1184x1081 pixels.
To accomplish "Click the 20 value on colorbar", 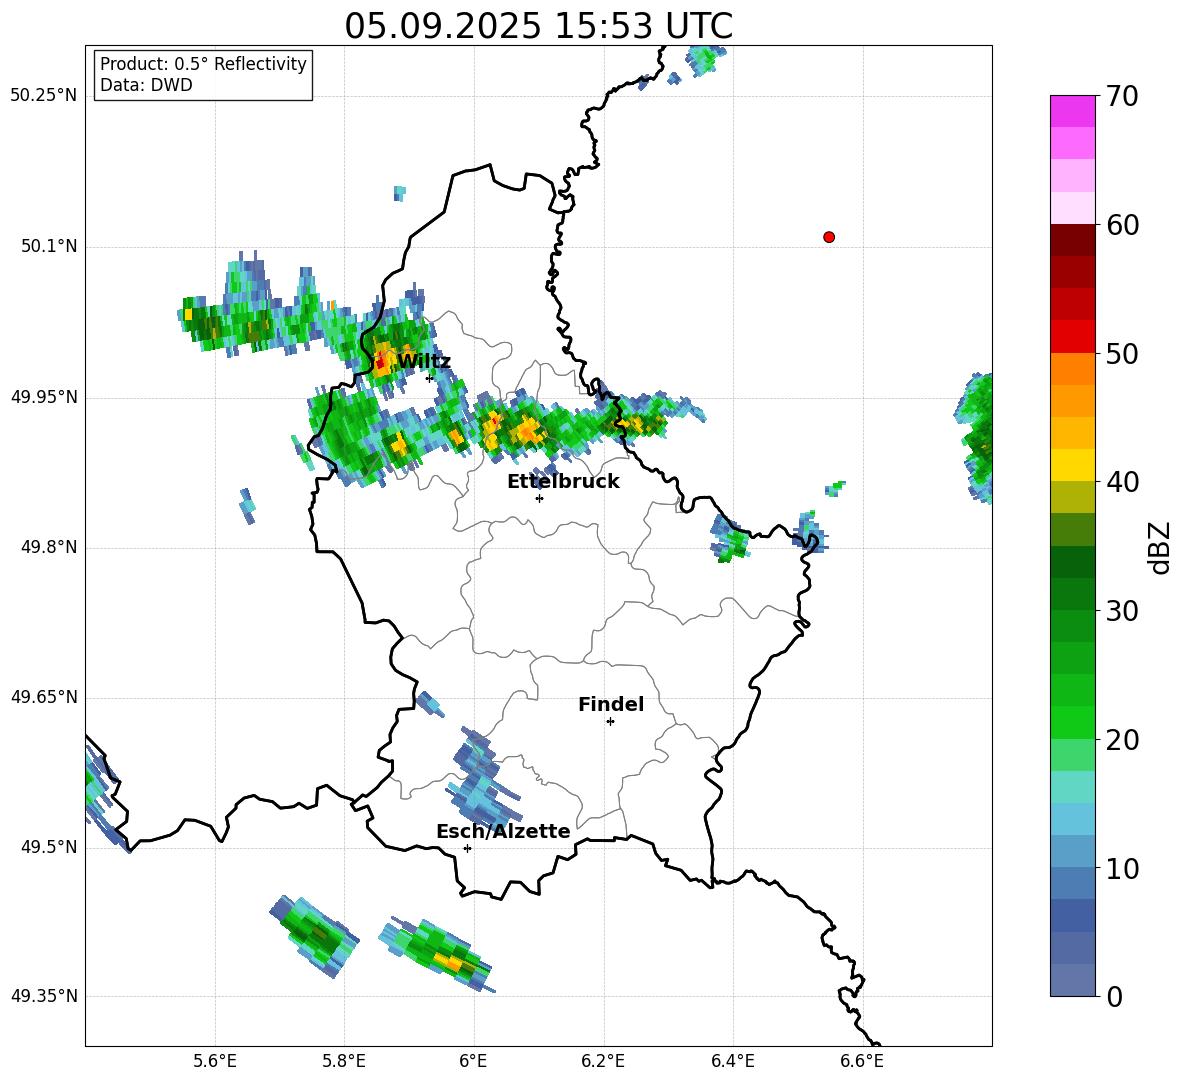I will 1121,740.
